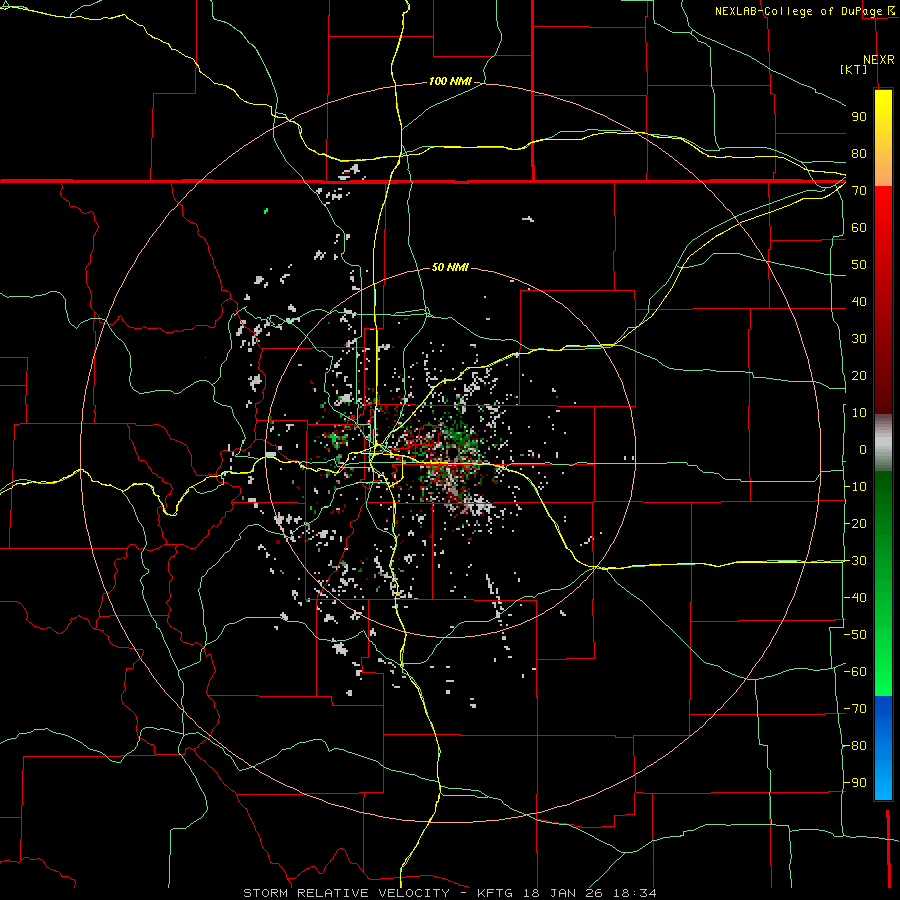The width and height of the screenshot is (900, 900).
Task: Click the 50 NMI range ring label
Action: [450, 267]
